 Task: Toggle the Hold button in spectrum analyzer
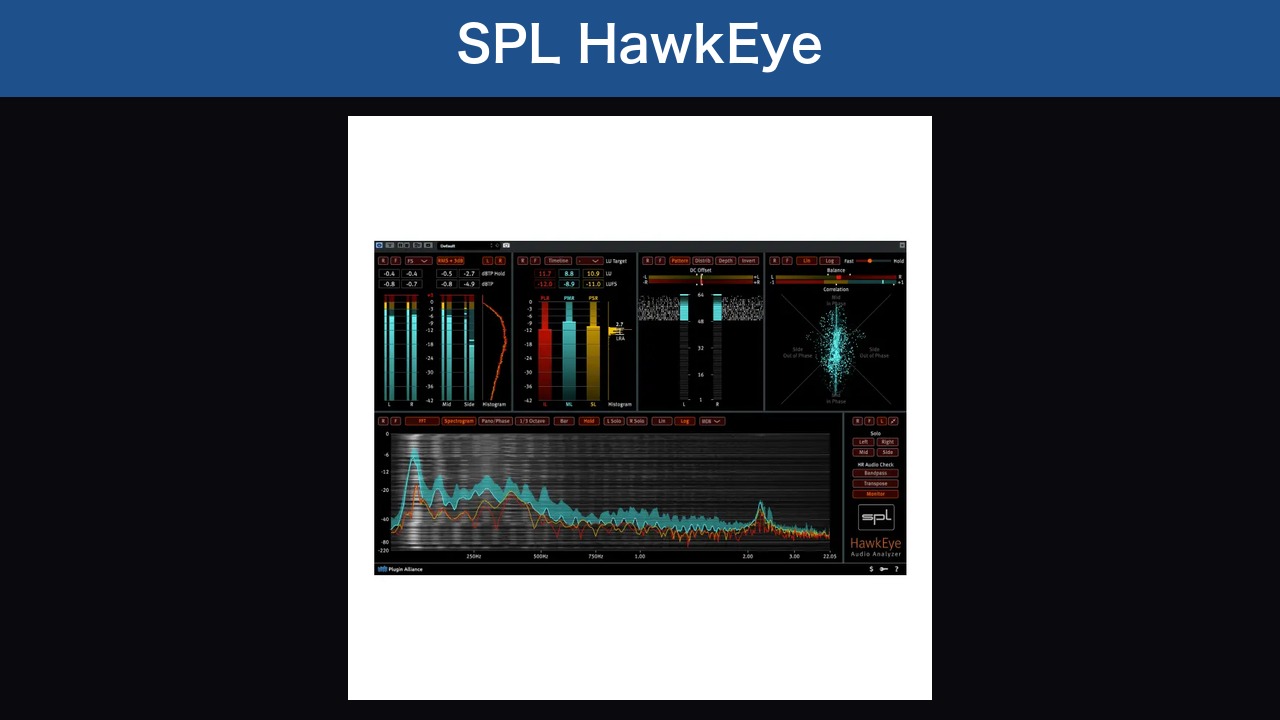[589, 421]
